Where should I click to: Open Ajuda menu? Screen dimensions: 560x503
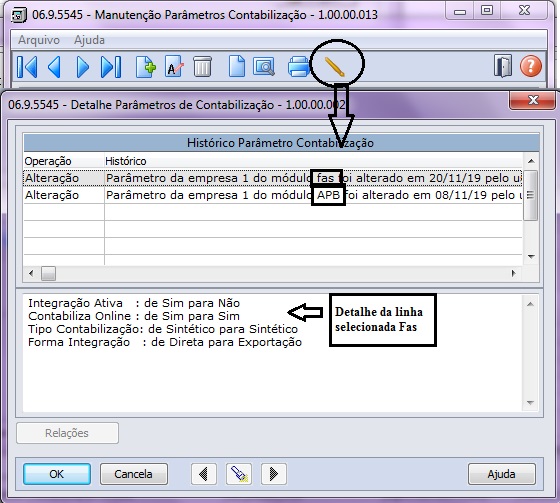click(89, 40)
